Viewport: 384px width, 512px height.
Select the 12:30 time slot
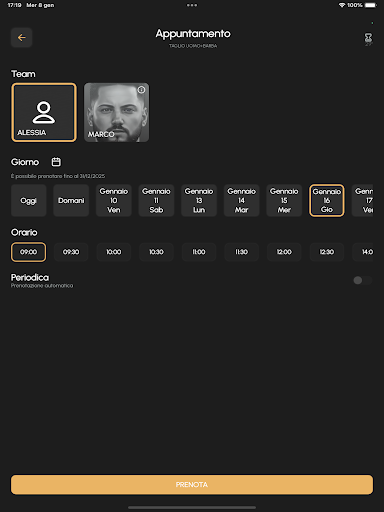[x=327, y=252]
